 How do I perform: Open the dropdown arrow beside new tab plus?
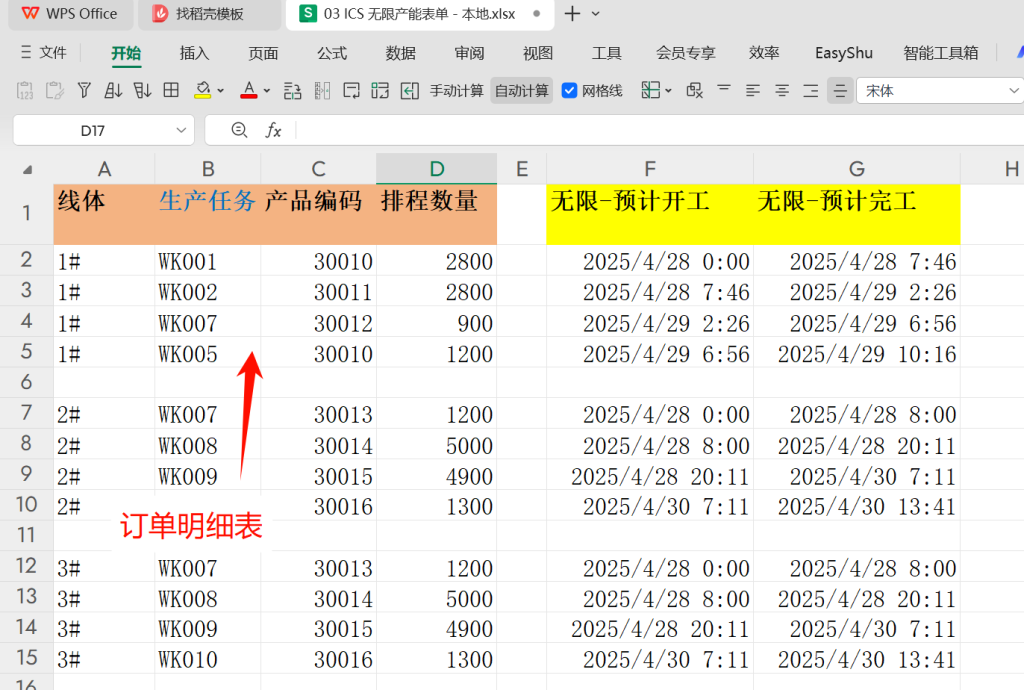click(x=596, y=14)
